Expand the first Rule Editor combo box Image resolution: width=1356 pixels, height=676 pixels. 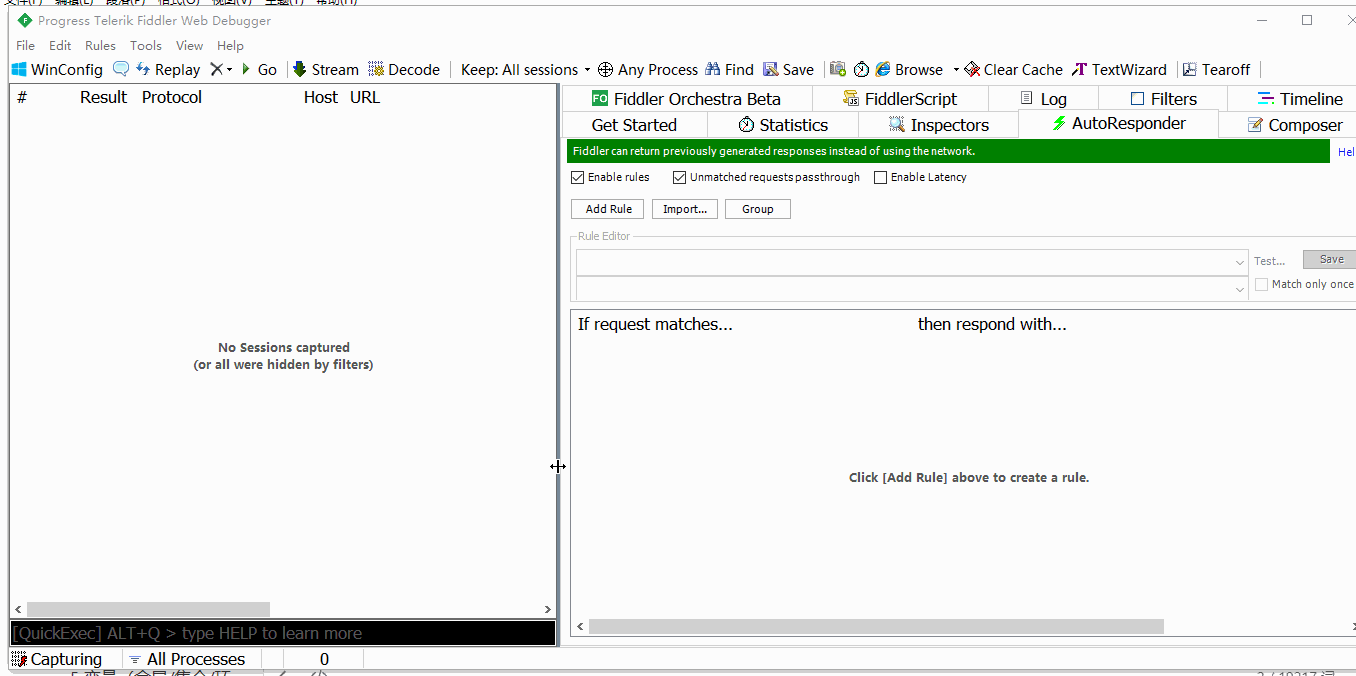[1240, 262]
